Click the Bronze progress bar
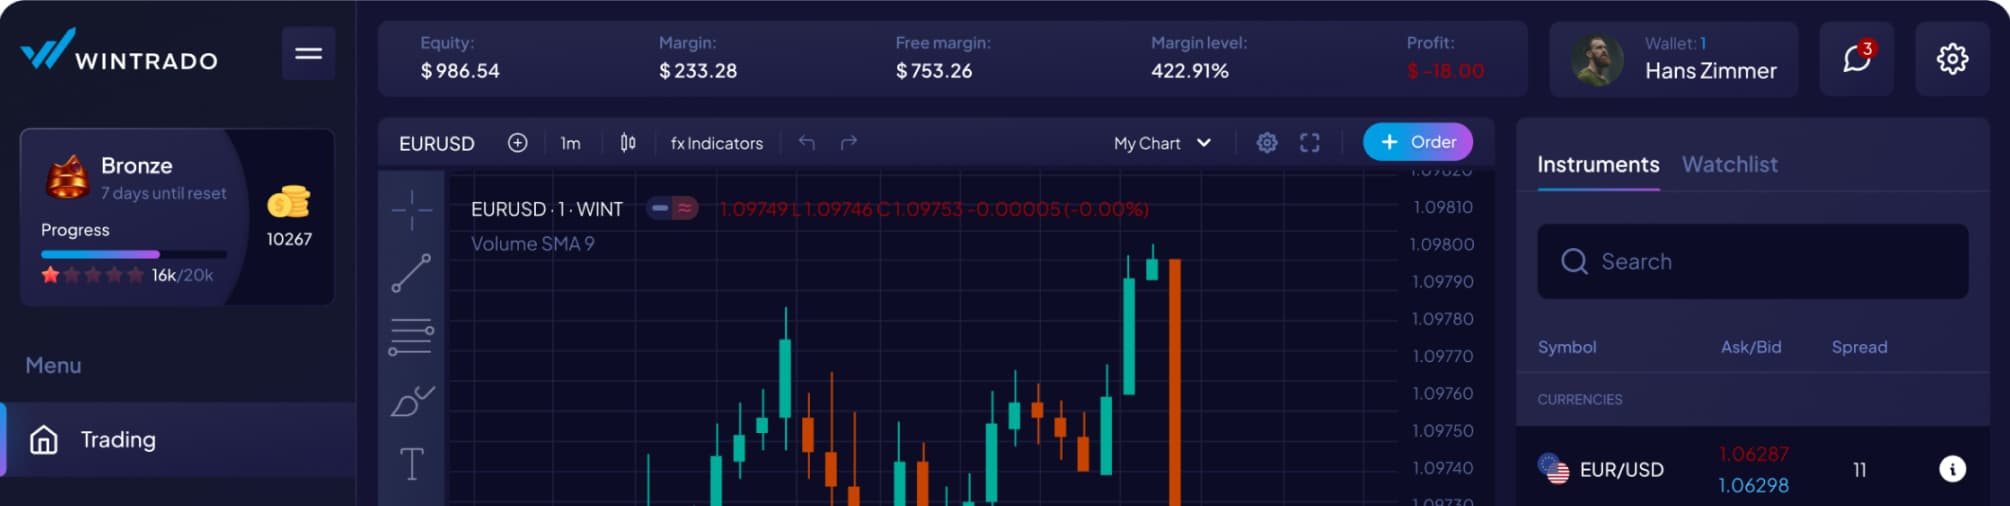The height and width of the screenshot is (506, 2010). point(134,254)
